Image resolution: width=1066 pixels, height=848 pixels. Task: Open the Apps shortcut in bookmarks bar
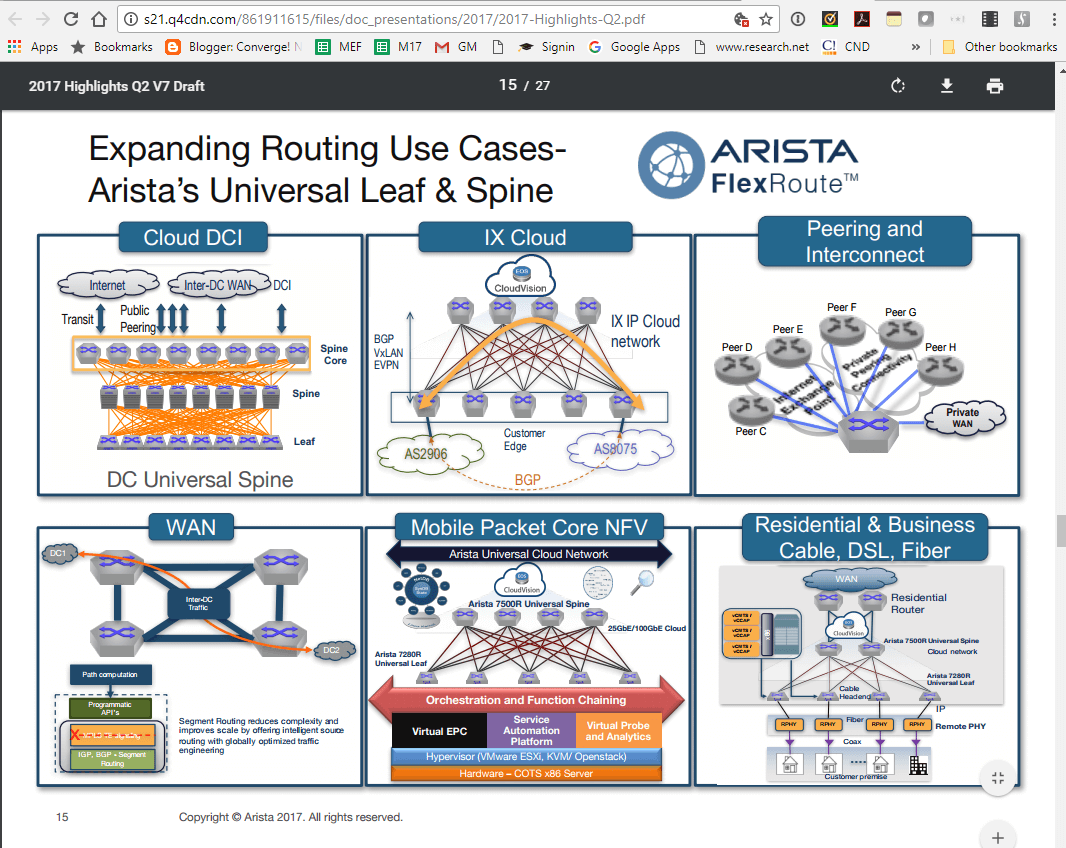pos(34,47)
